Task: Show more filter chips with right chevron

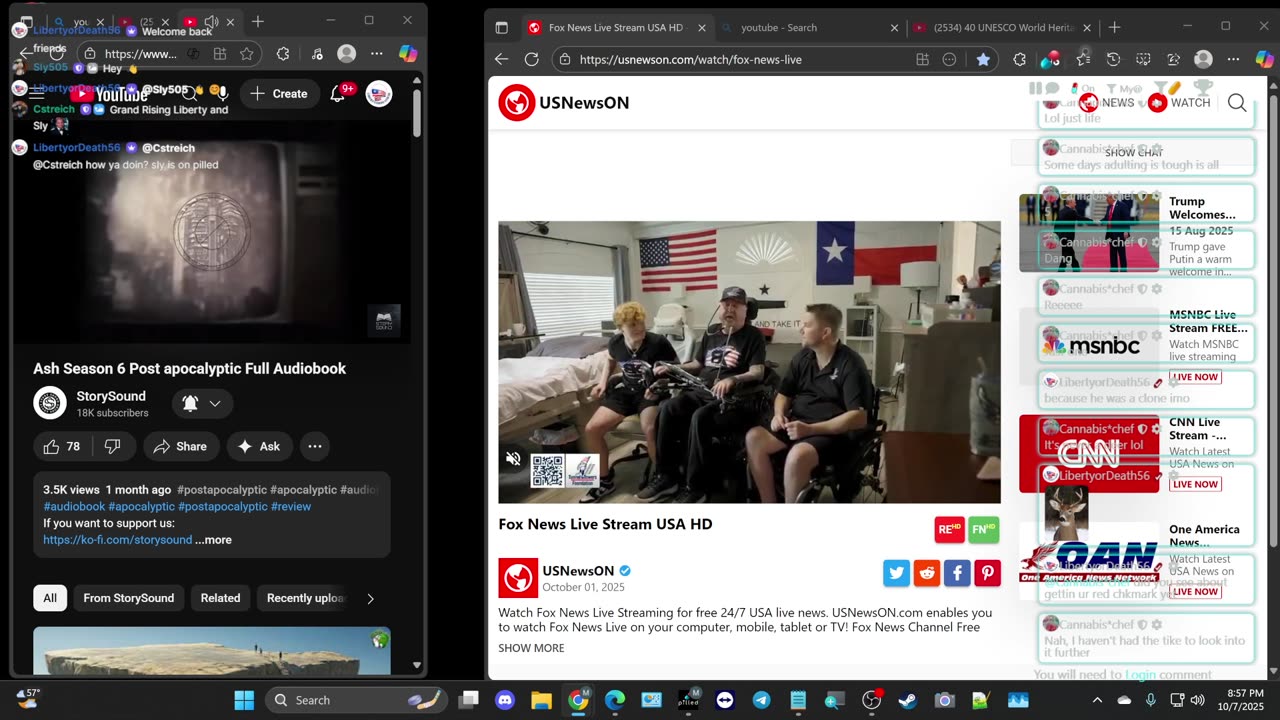Action: [370, 598]
